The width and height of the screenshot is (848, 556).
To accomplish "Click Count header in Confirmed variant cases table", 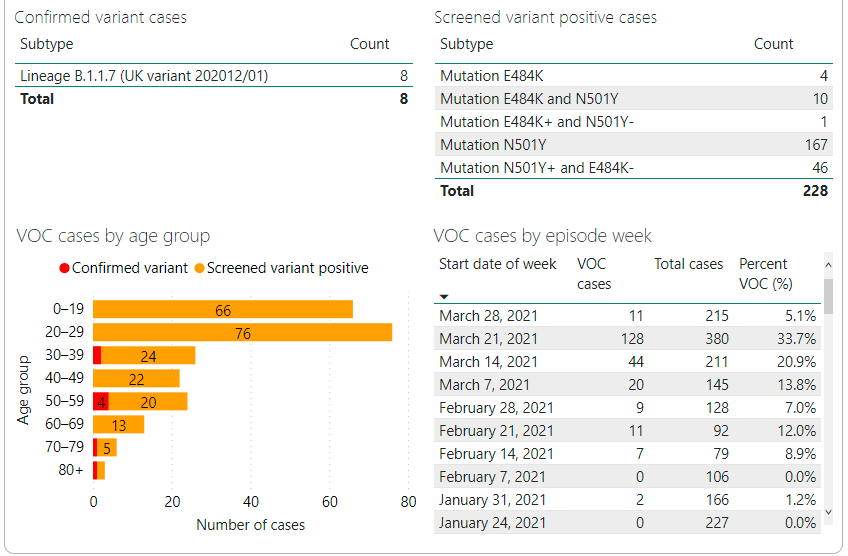I will click(x=369, y=44).
